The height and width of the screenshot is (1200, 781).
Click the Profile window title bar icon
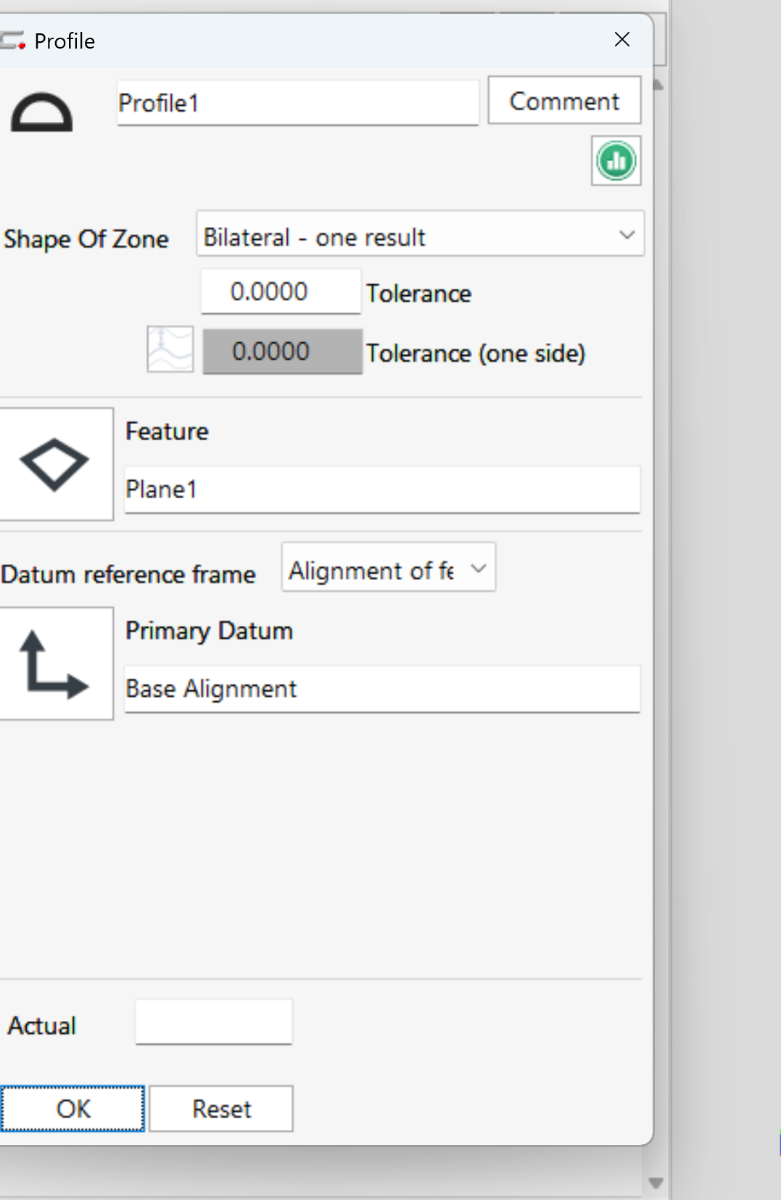coord(12,41)
